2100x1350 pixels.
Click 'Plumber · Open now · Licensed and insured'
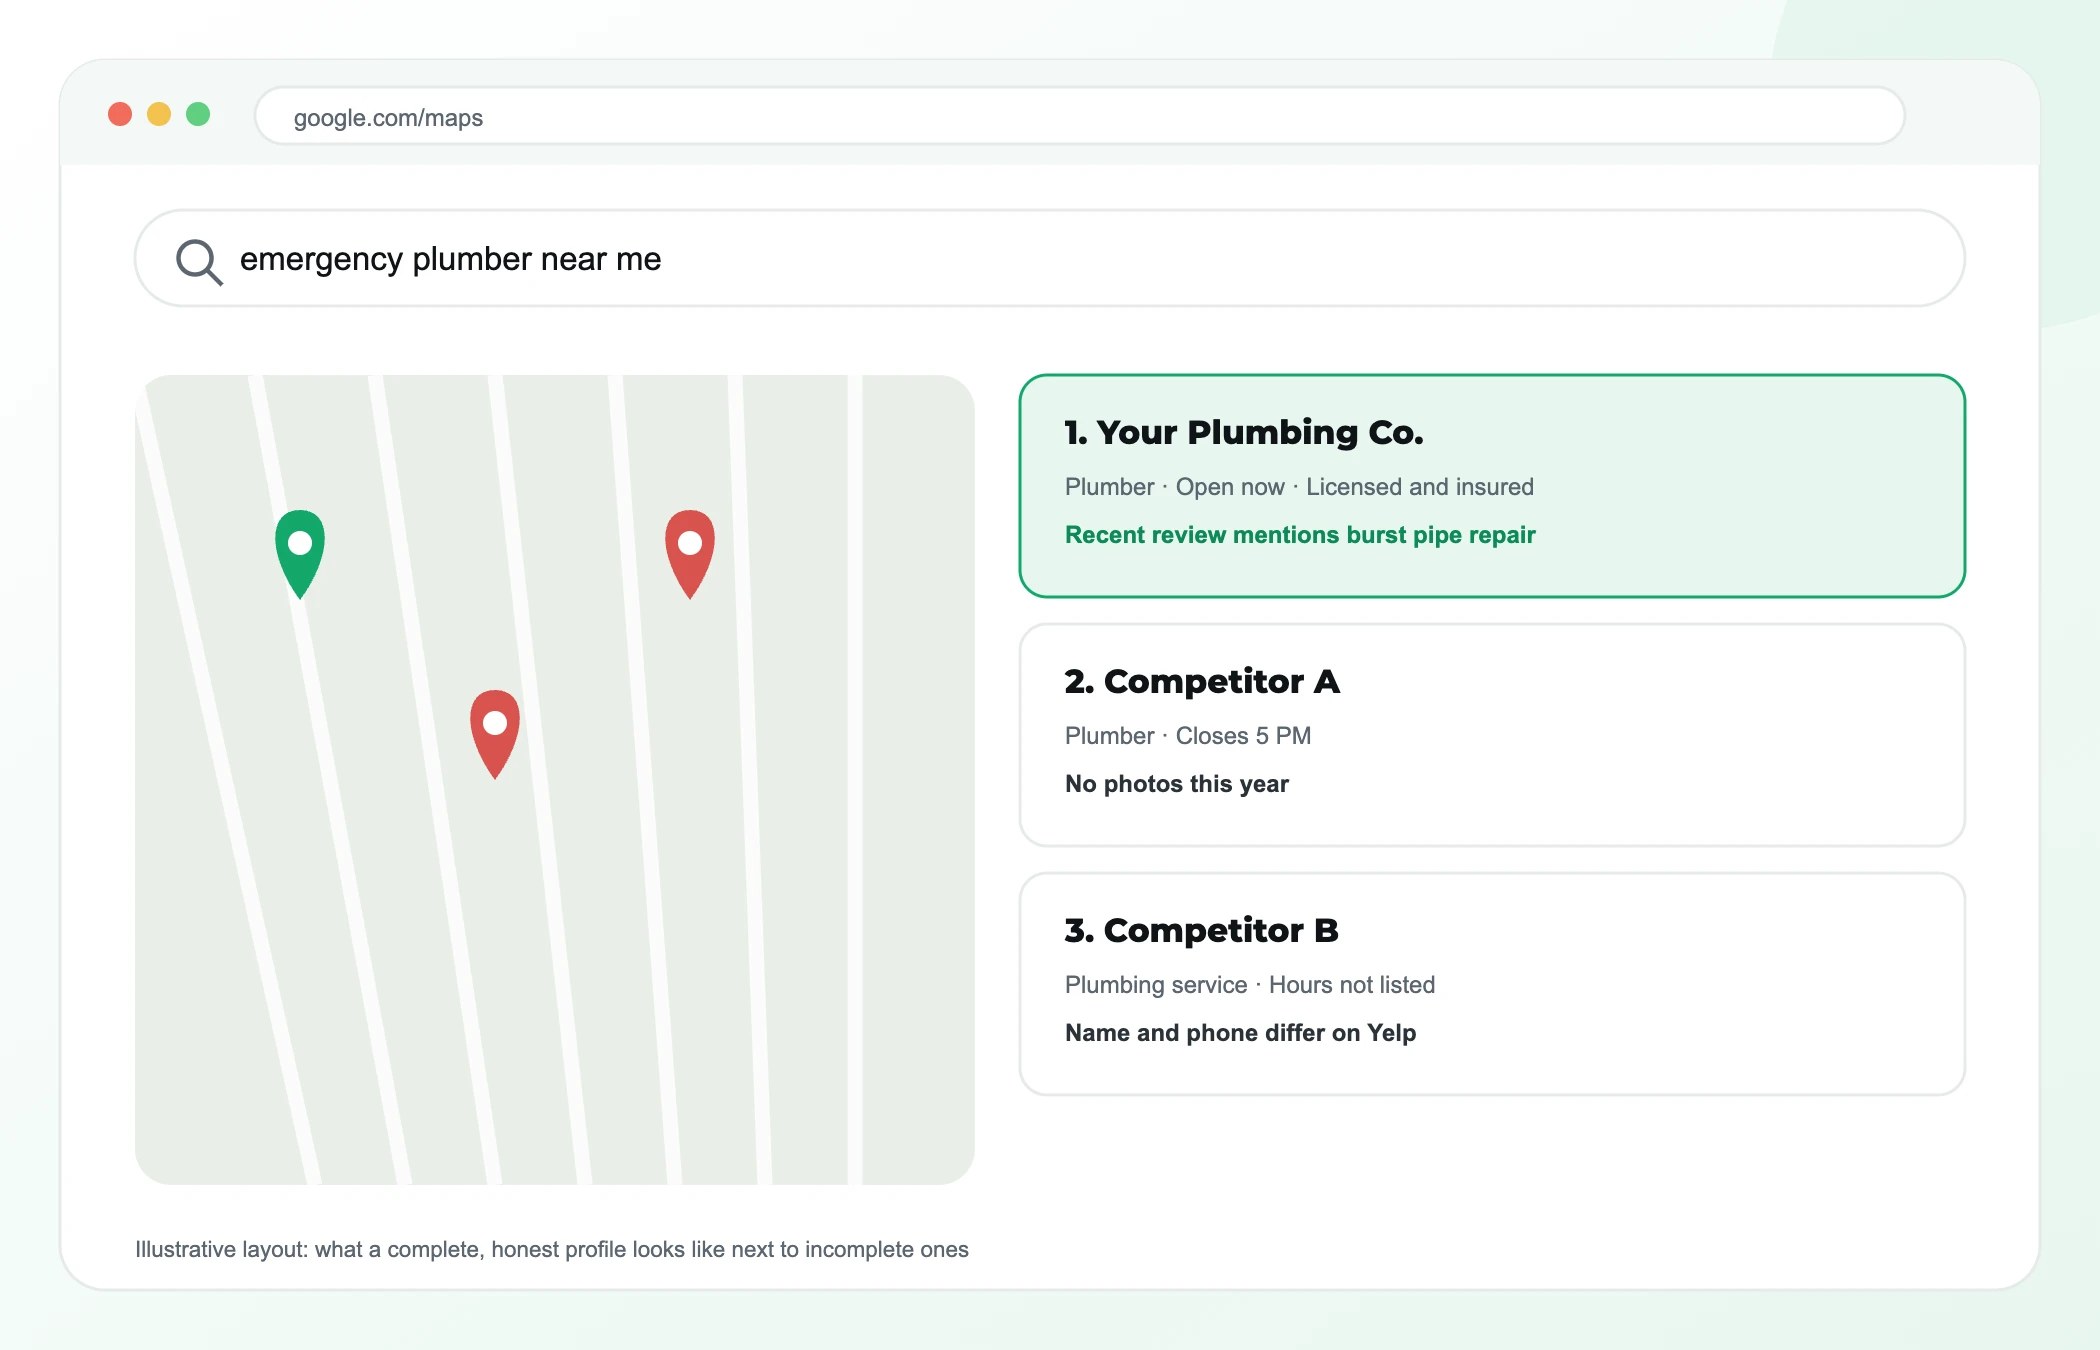point(1299,487)
